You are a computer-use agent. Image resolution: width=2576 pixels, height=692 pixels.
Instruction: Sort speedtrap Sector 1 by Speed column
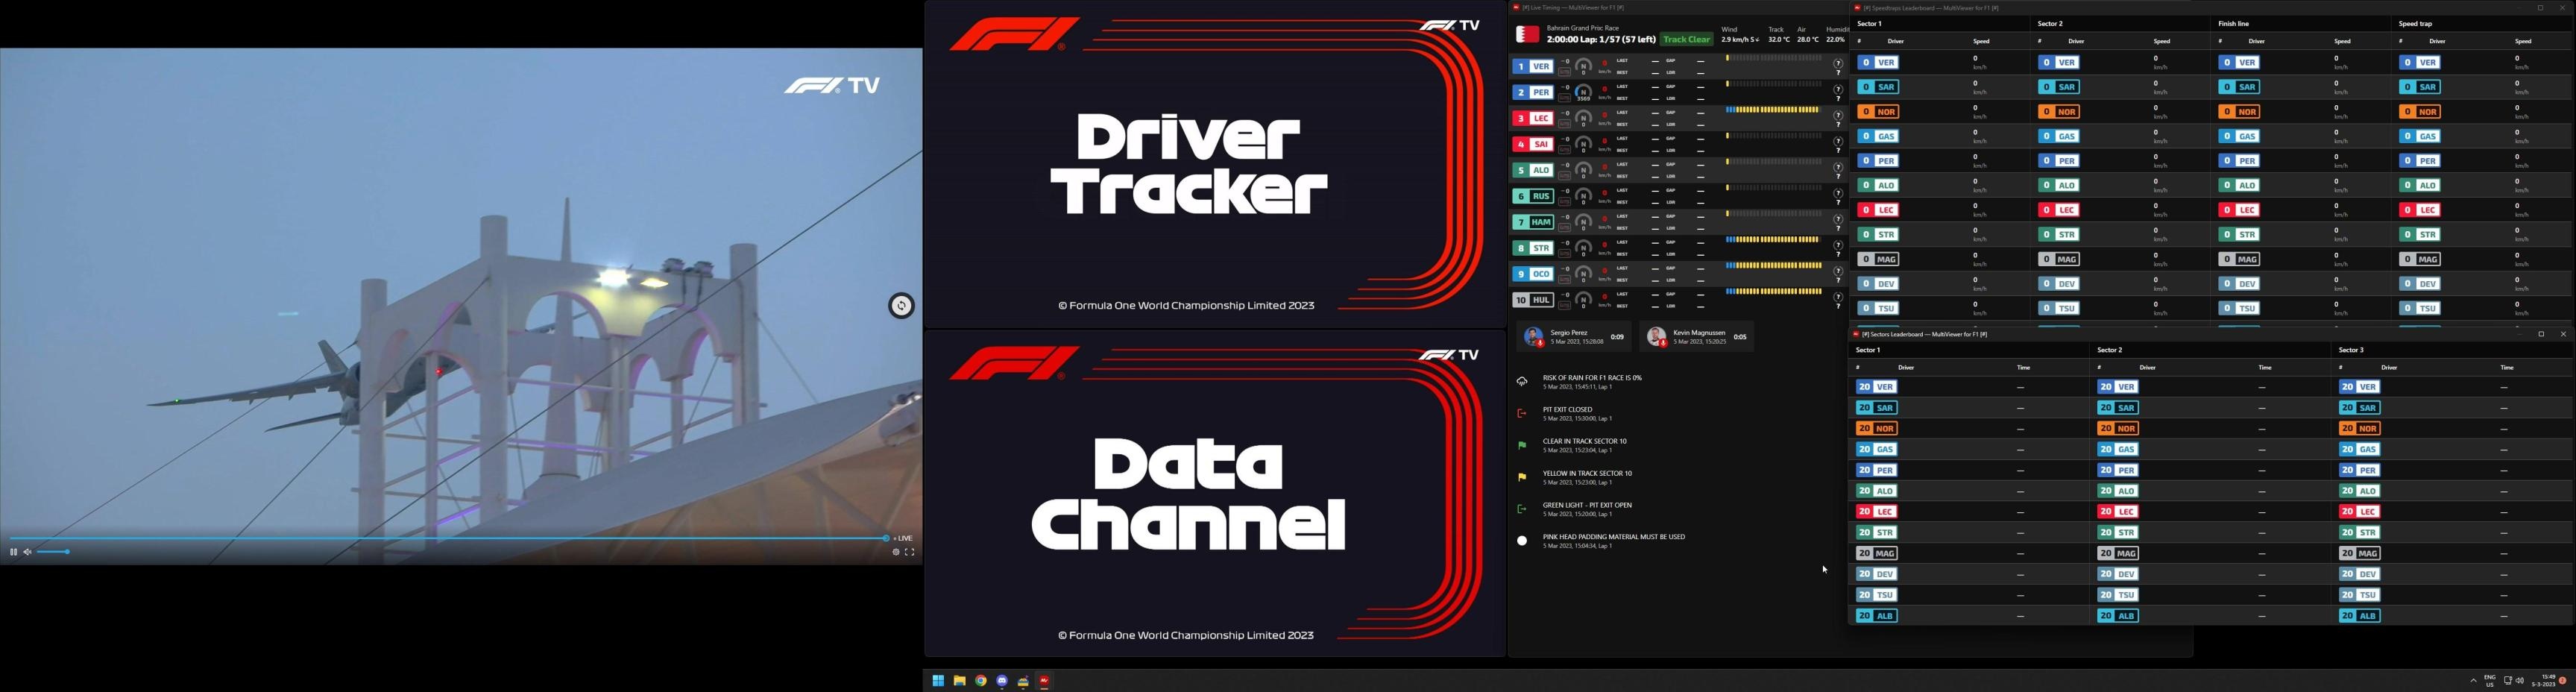pos(1981,41)
